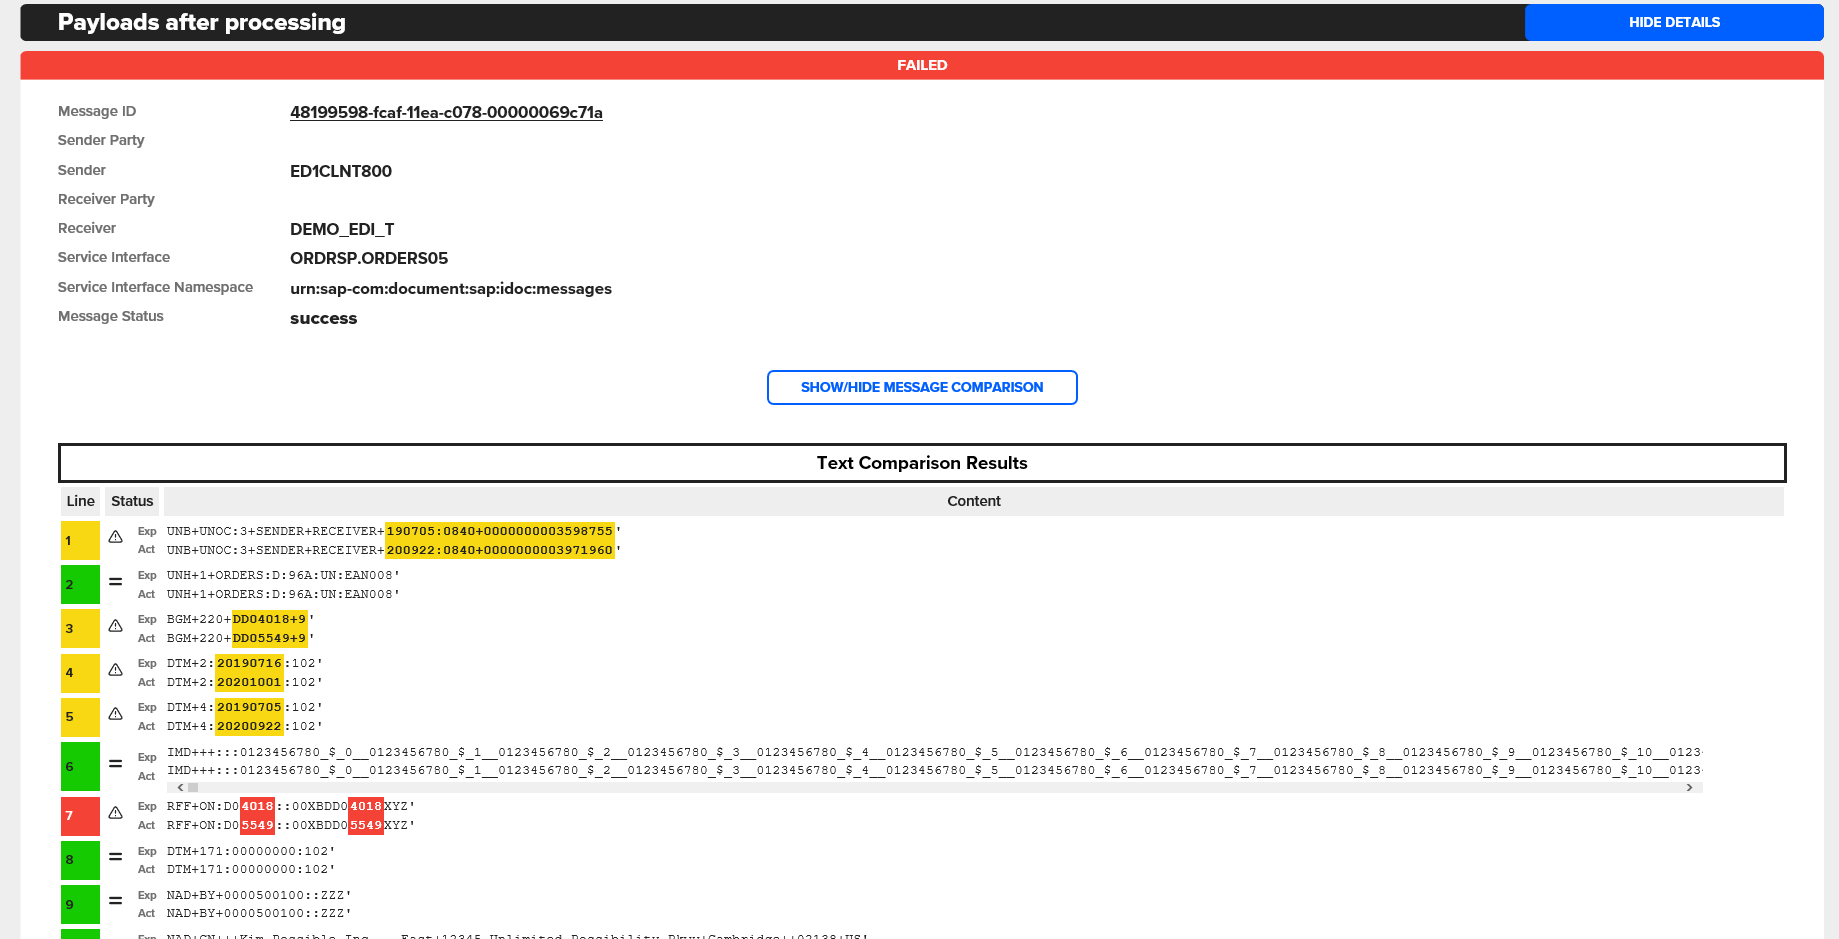Click the equals icon on line 9

click(116, 901)
